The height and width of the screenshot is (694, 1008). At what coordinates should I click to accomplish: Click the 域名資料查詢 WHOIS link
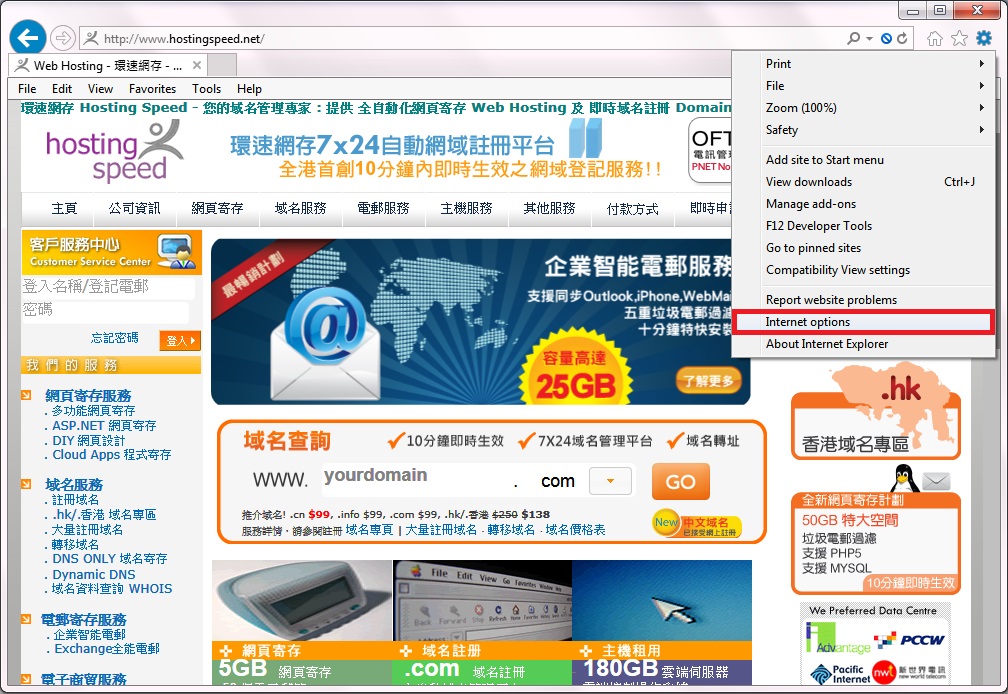[x=112, y=589]
